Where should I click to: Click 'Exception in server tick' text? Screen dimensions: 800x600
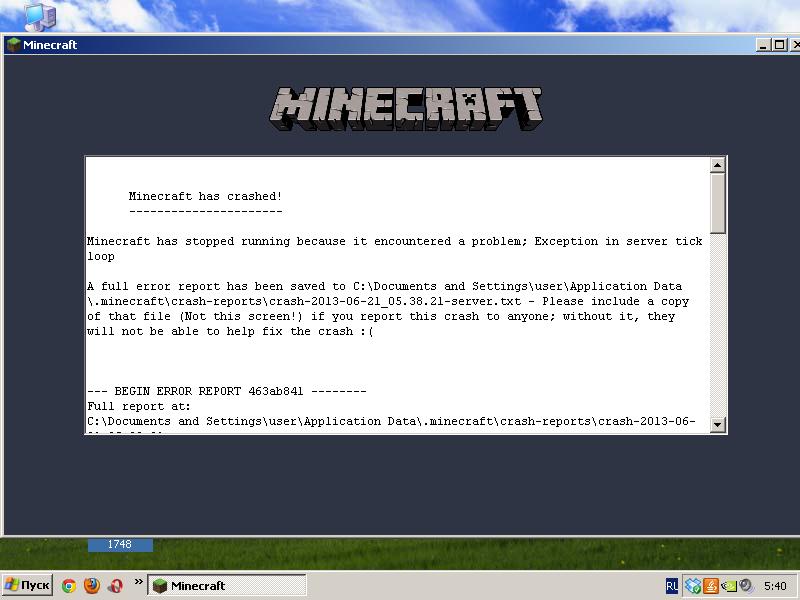tap(618, 241)
